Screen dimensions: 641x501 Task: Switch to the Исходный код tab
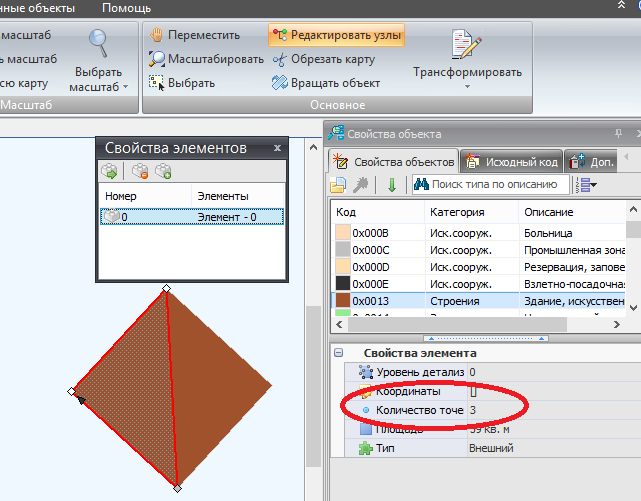(512, 161)
